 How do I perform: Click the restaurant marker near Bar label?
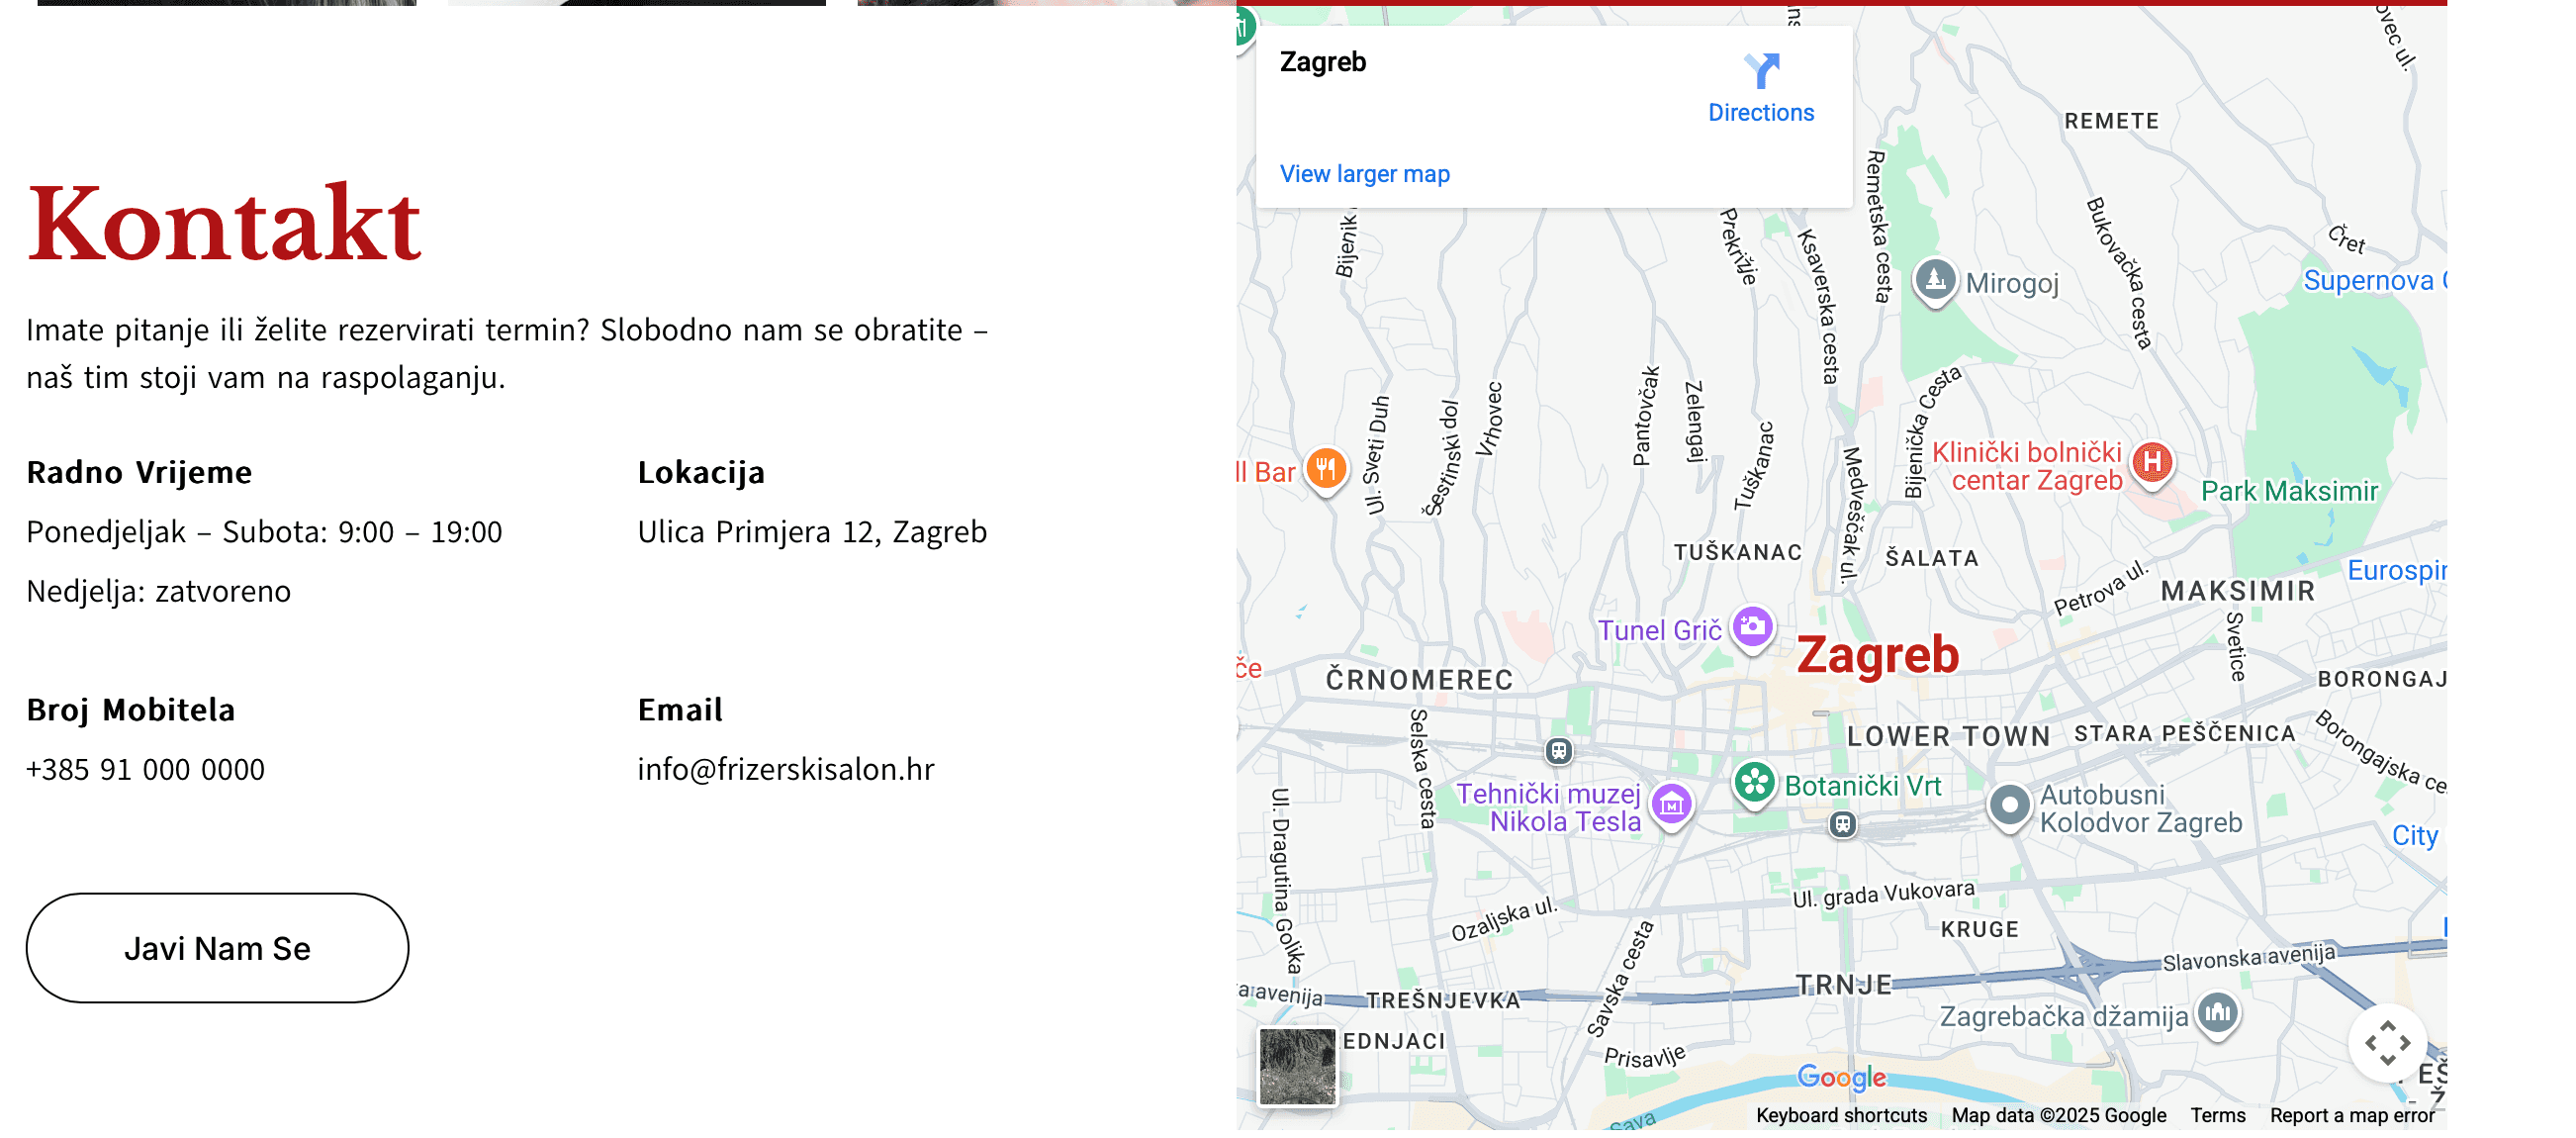(1325, 469)
